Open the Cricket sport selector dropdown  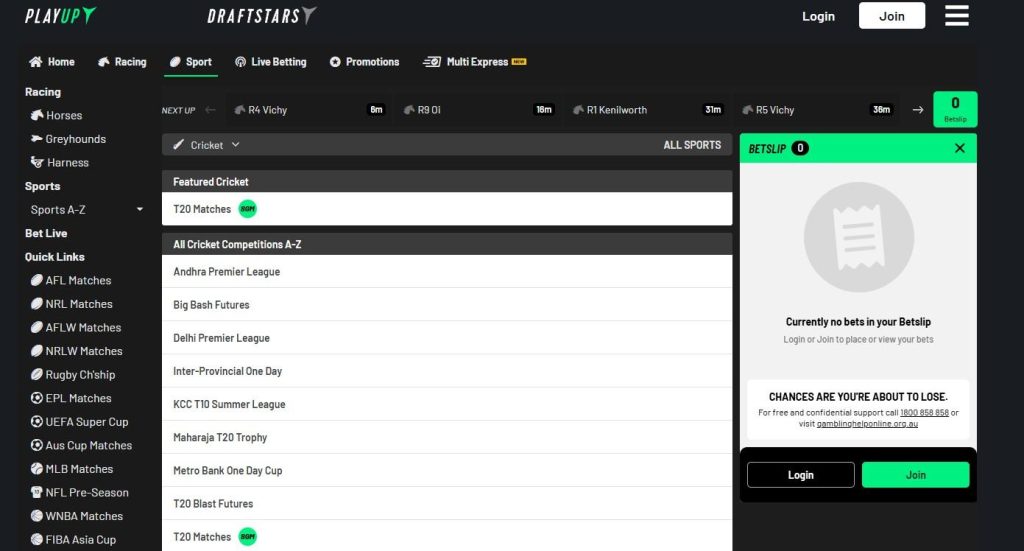(207, 145)
